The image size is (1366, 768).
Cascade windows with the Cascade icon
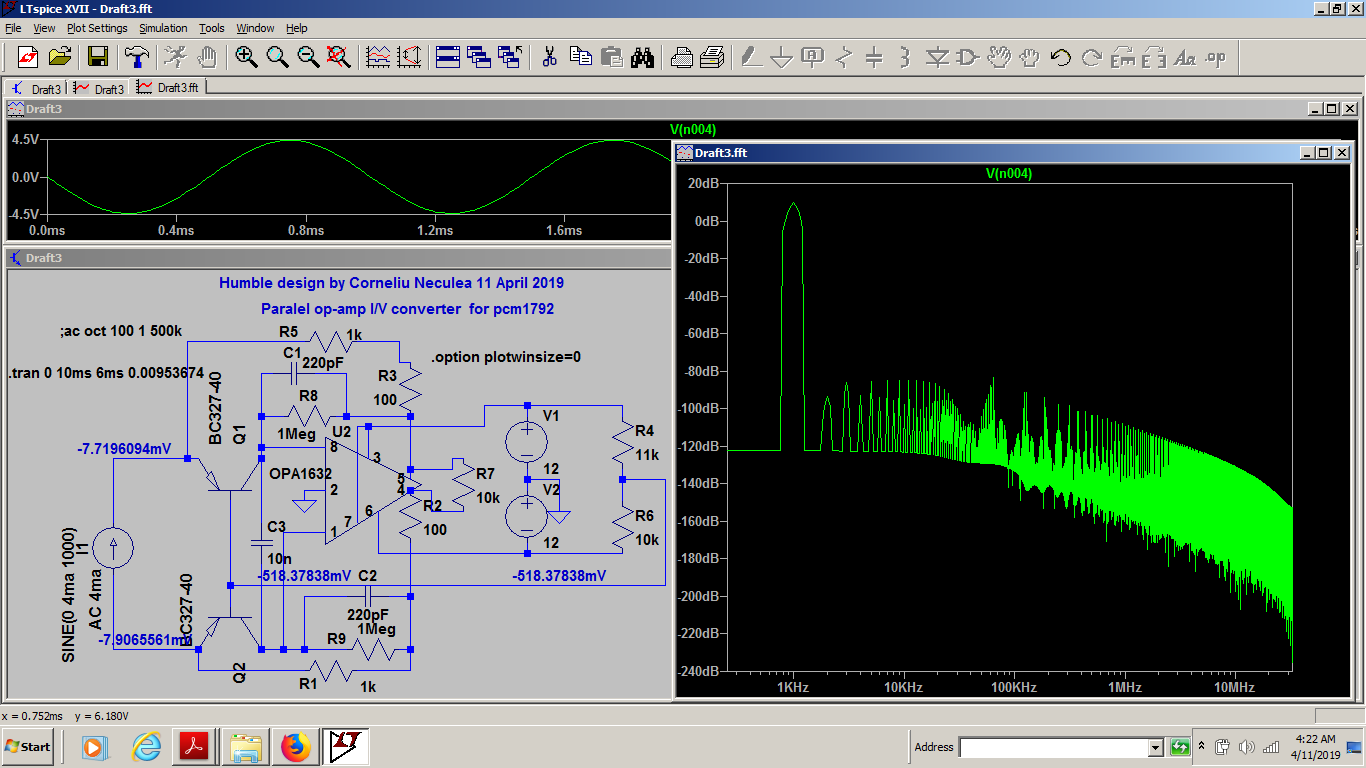[478, 57]
